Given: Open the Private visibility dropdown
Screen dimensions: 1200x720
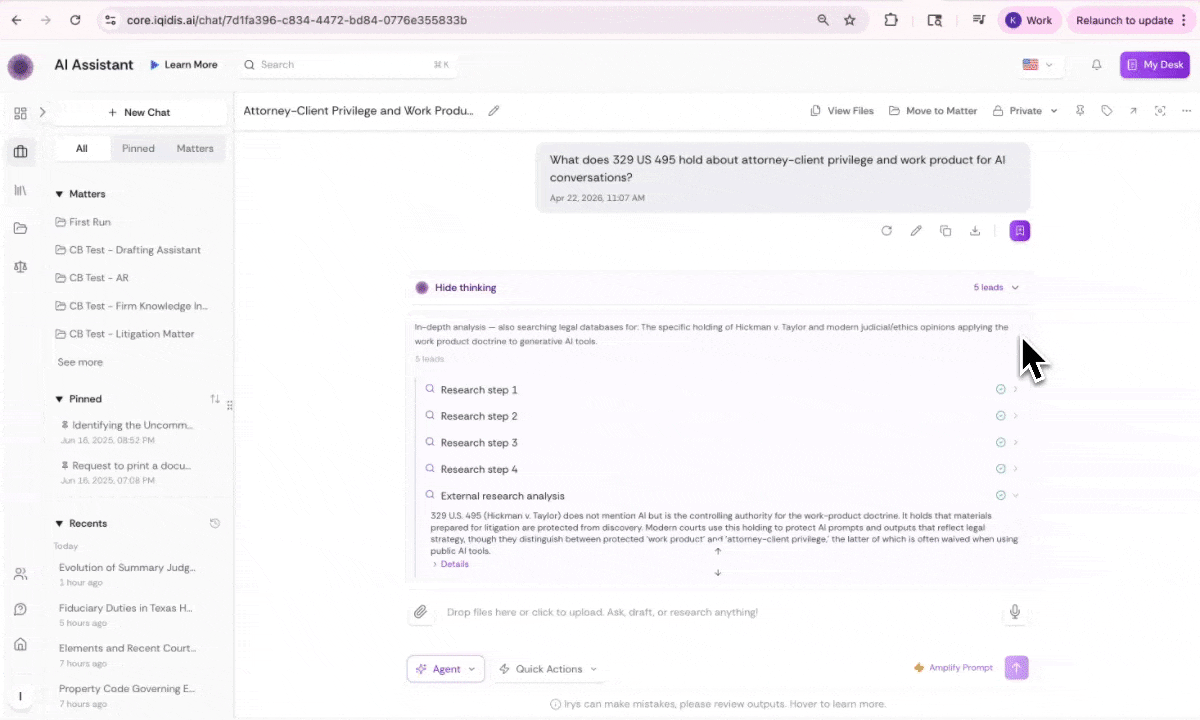Looking at the screenshot, I should click(x=1025, y=110).
